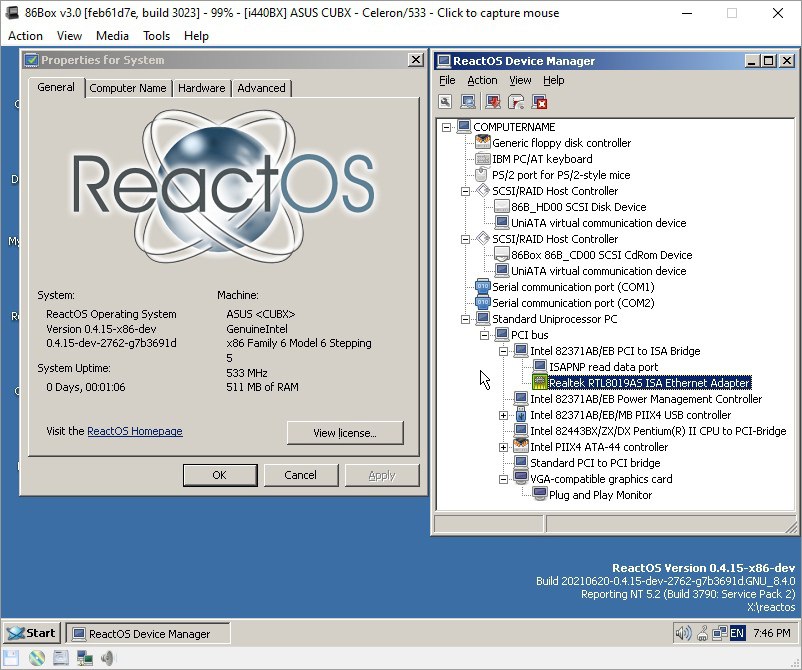The width and height of the screenshot is (802, 670).
Task: Select Intel 82371AB/EB Power Management Controller
Action: click(x=646, y=398)
